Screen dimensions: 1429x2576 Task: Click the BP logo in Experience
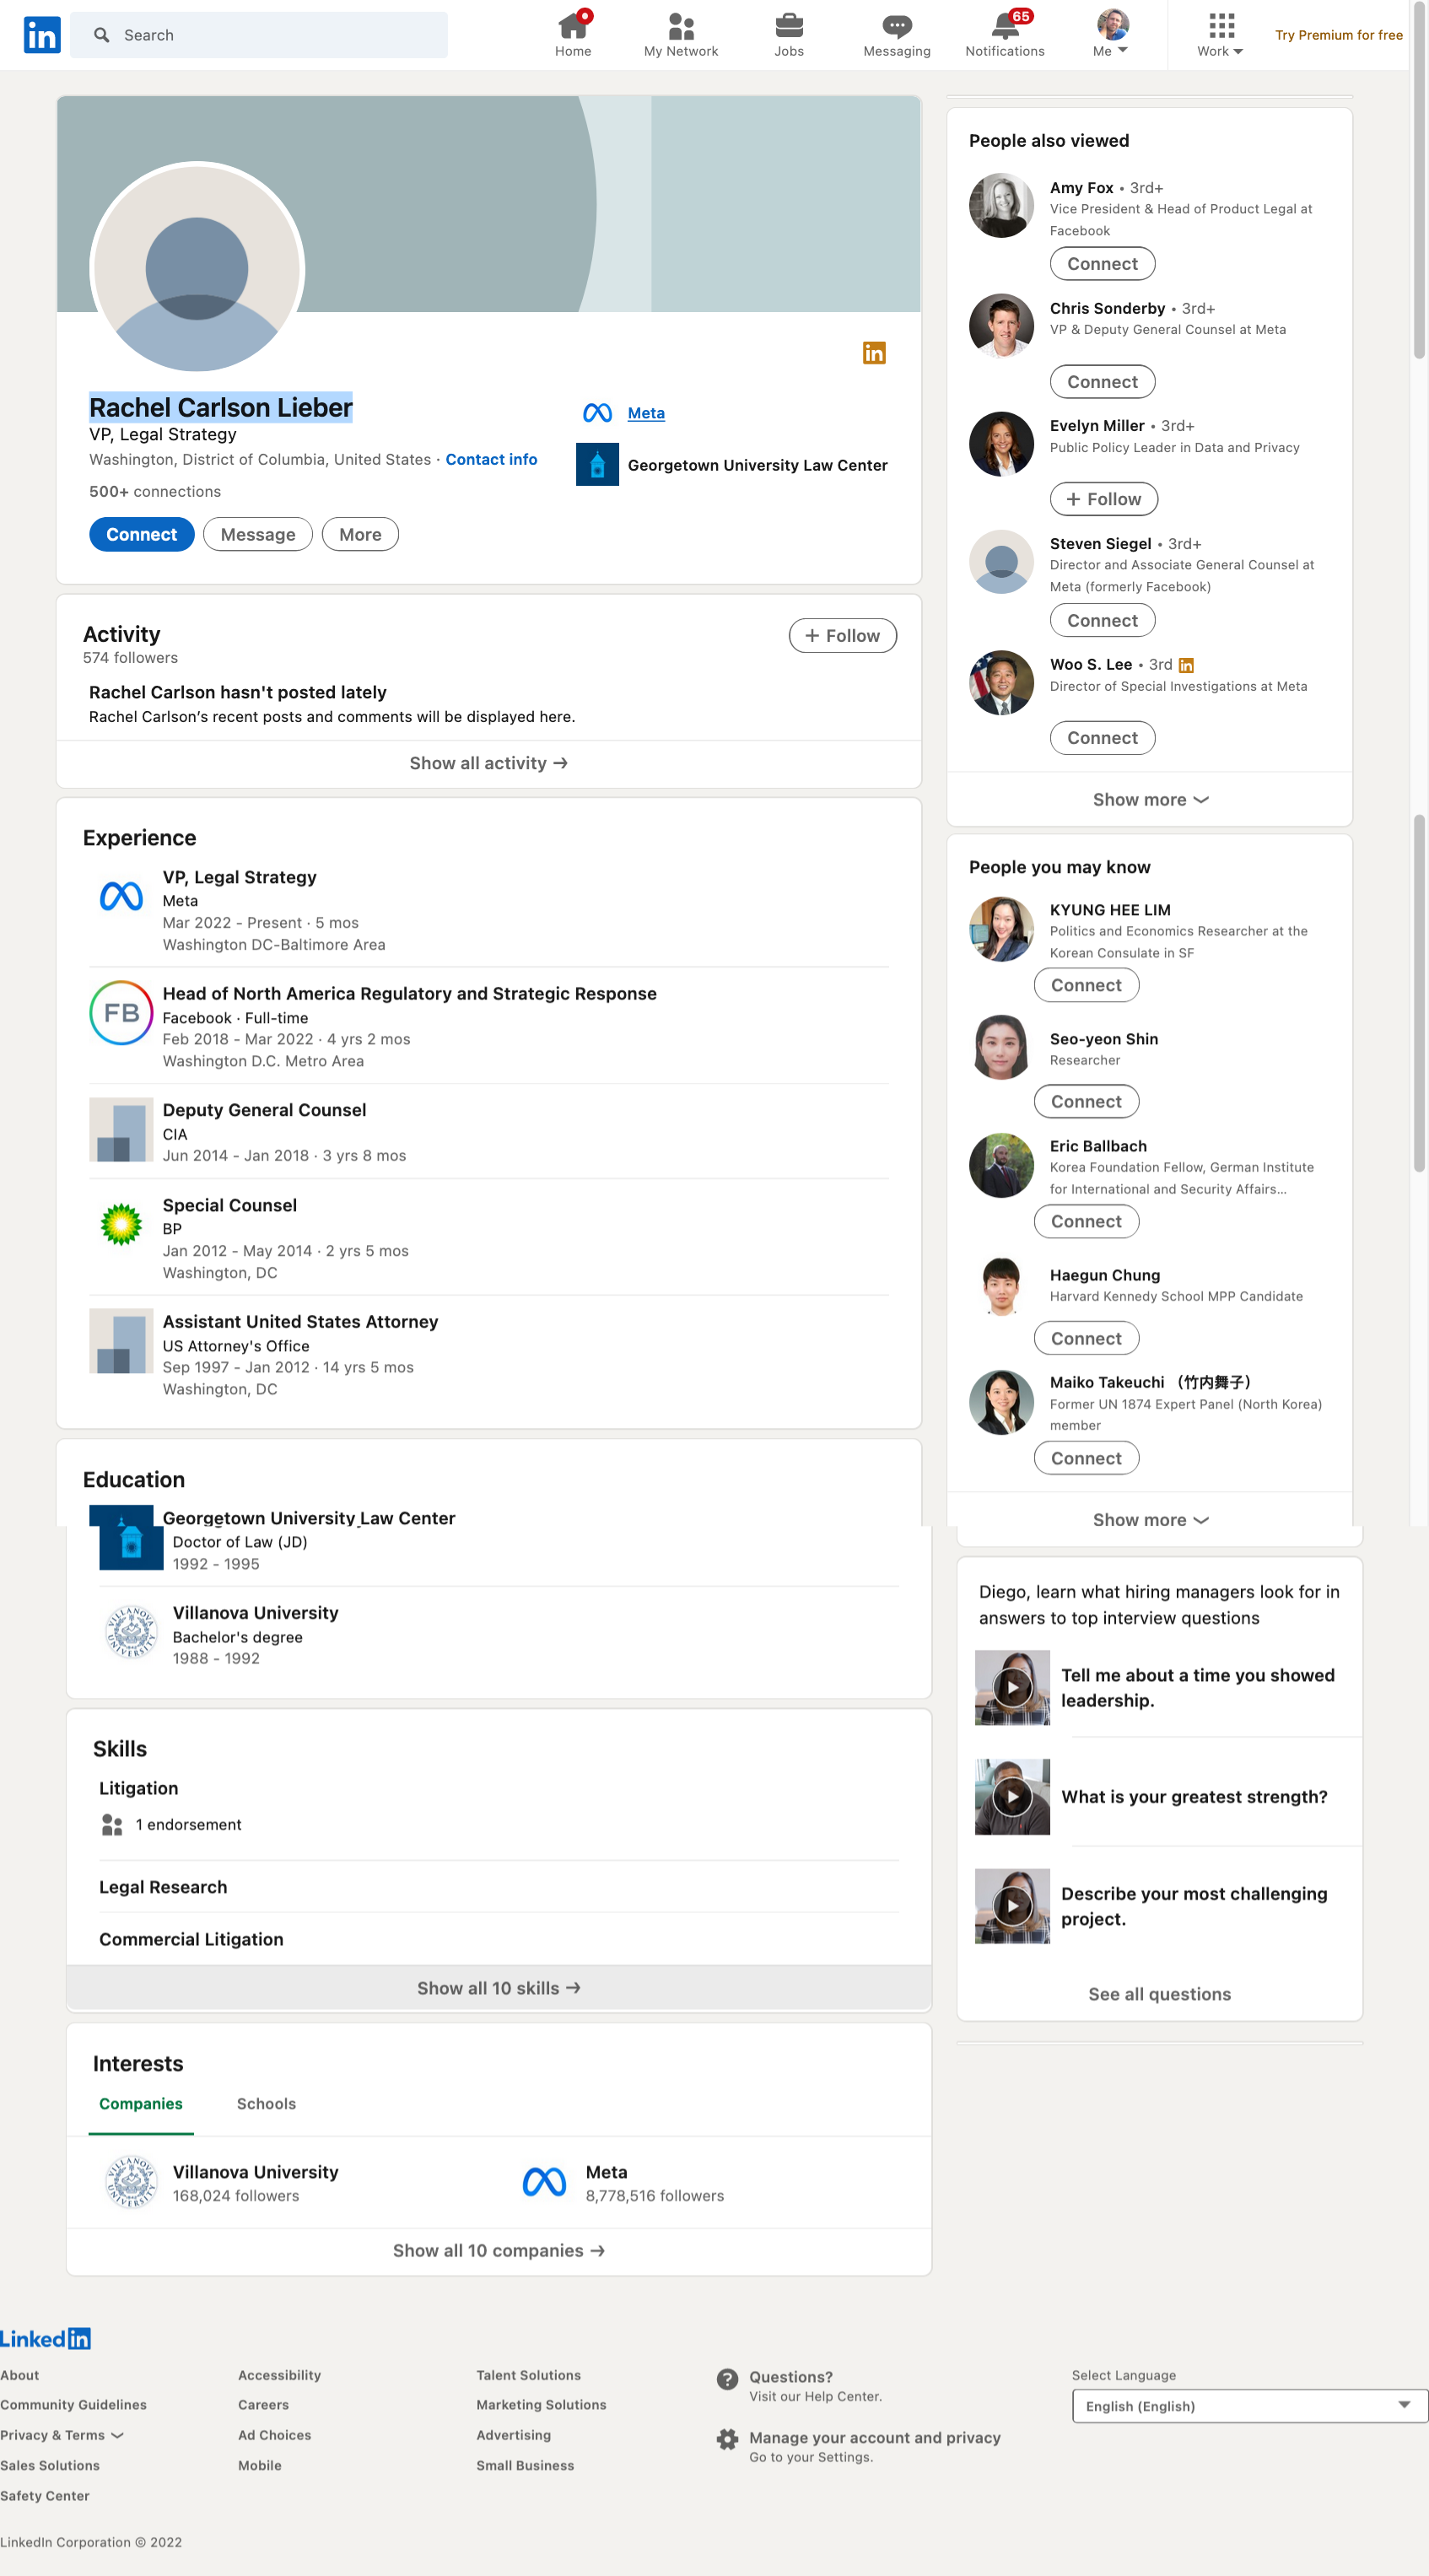click(121, 1225)
